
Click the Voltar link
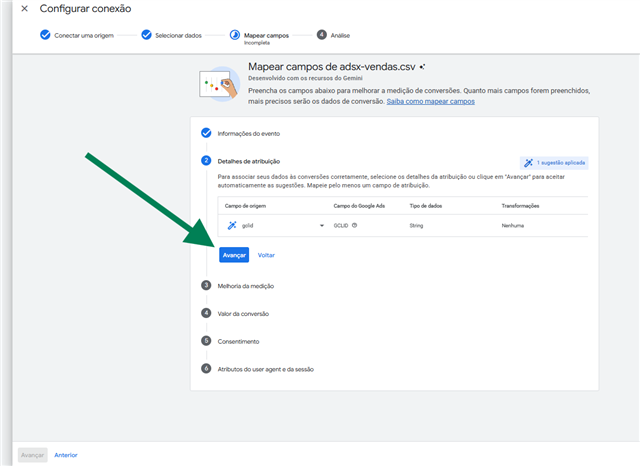click(x=266, y=255)
